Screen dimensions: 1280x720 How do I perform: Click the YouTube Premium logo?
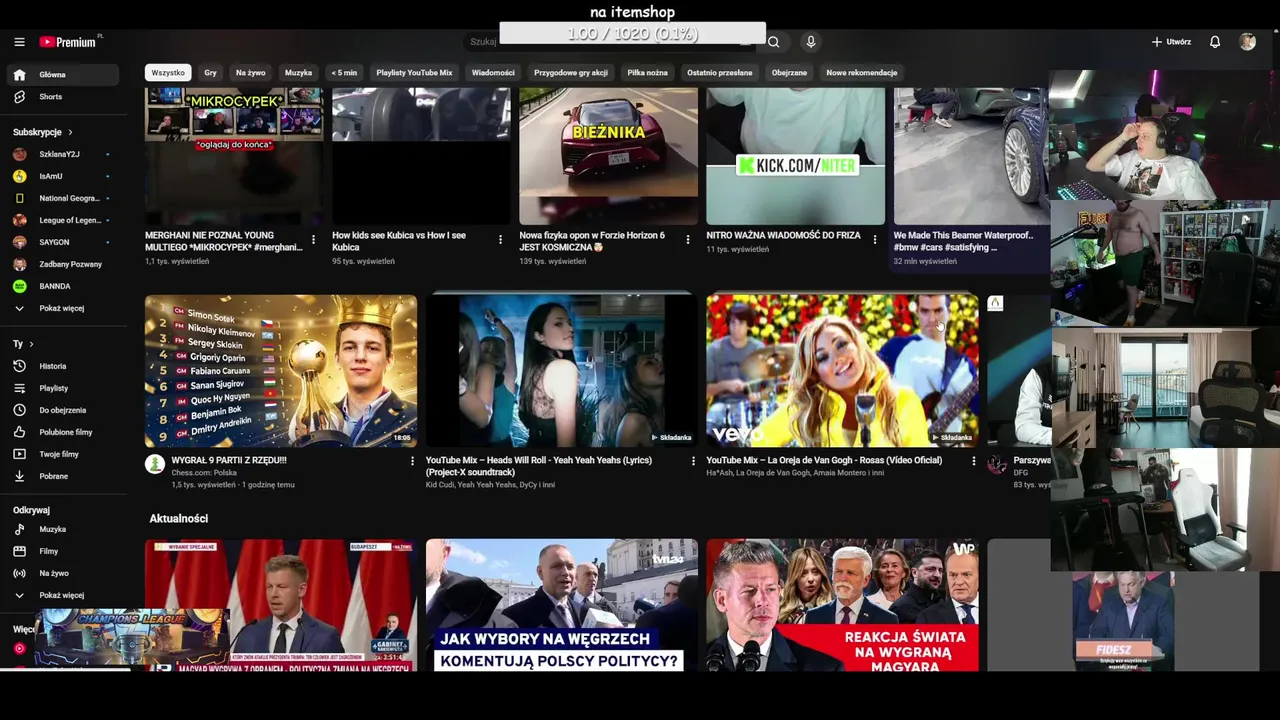coord(70,42)
